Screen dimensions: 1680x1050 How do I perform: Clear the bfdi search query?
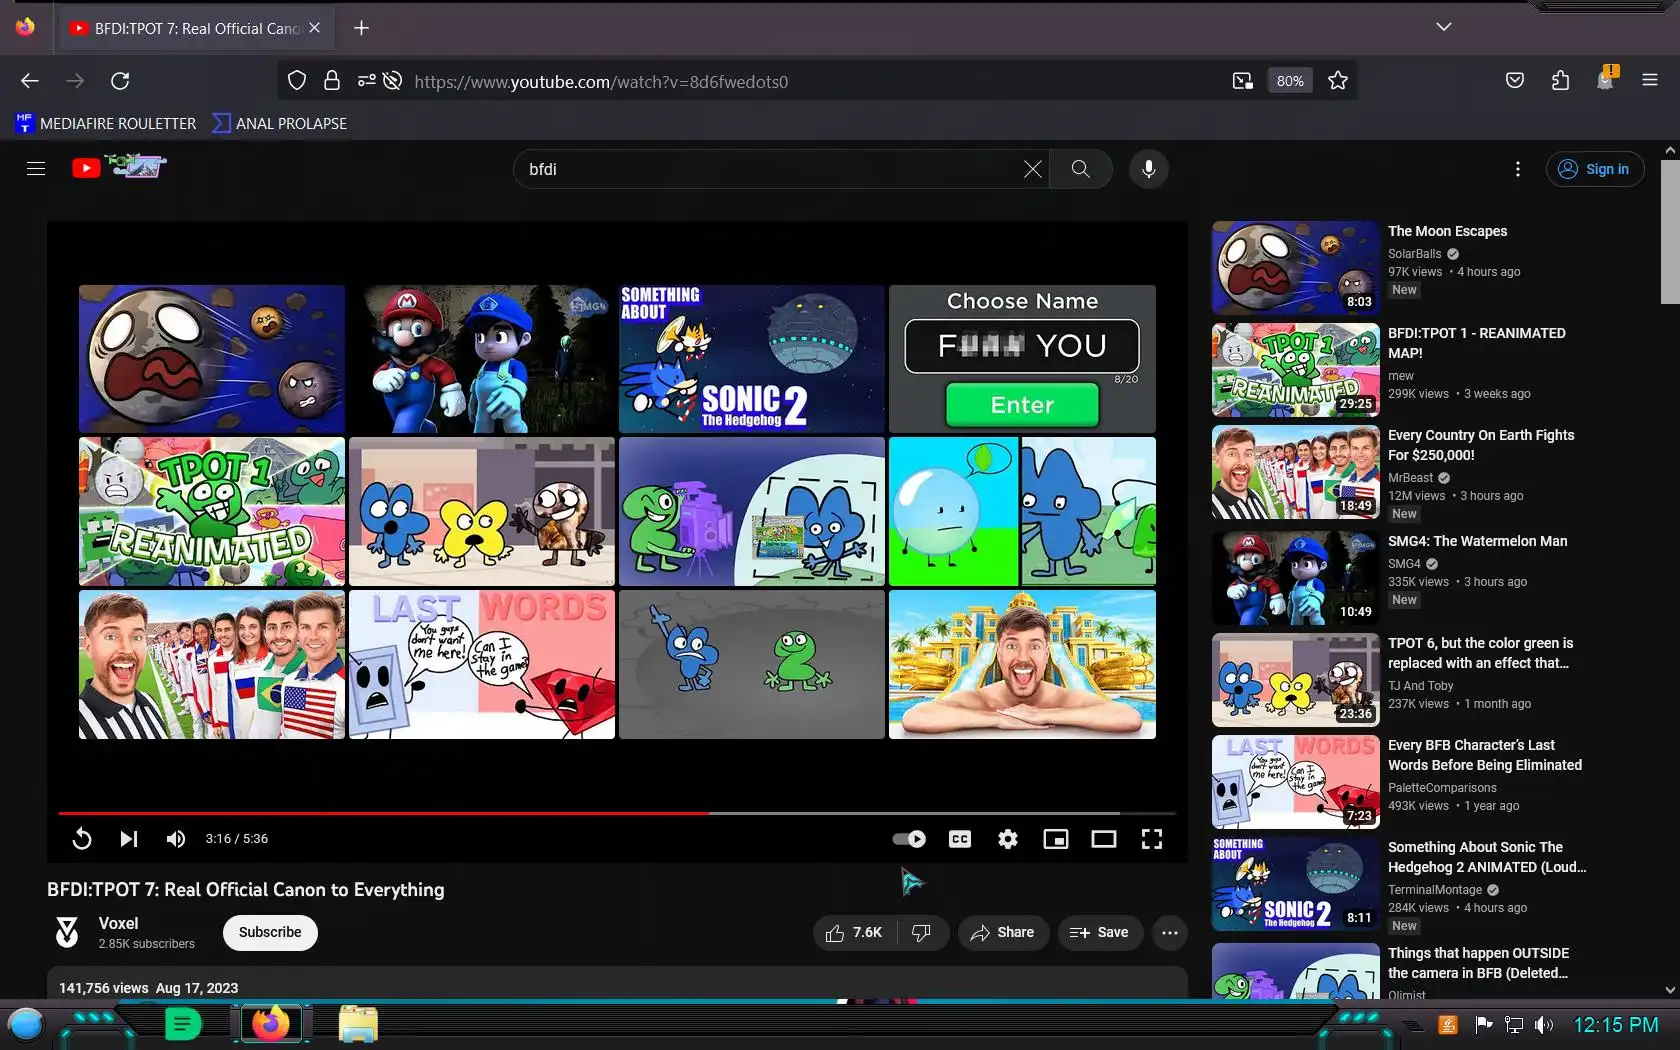1033,169
